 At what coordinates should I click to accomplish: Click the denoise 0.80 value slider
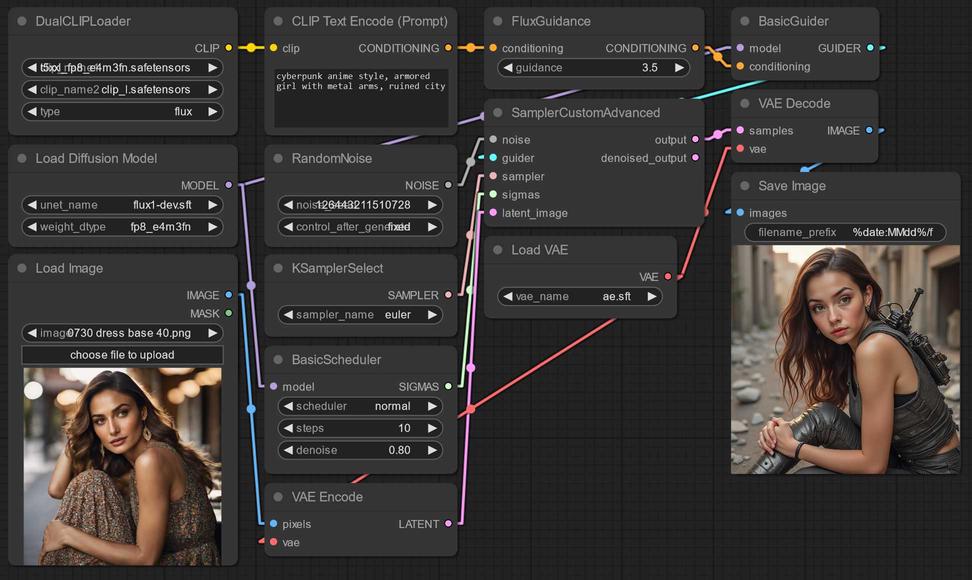(x=360, y=450)
